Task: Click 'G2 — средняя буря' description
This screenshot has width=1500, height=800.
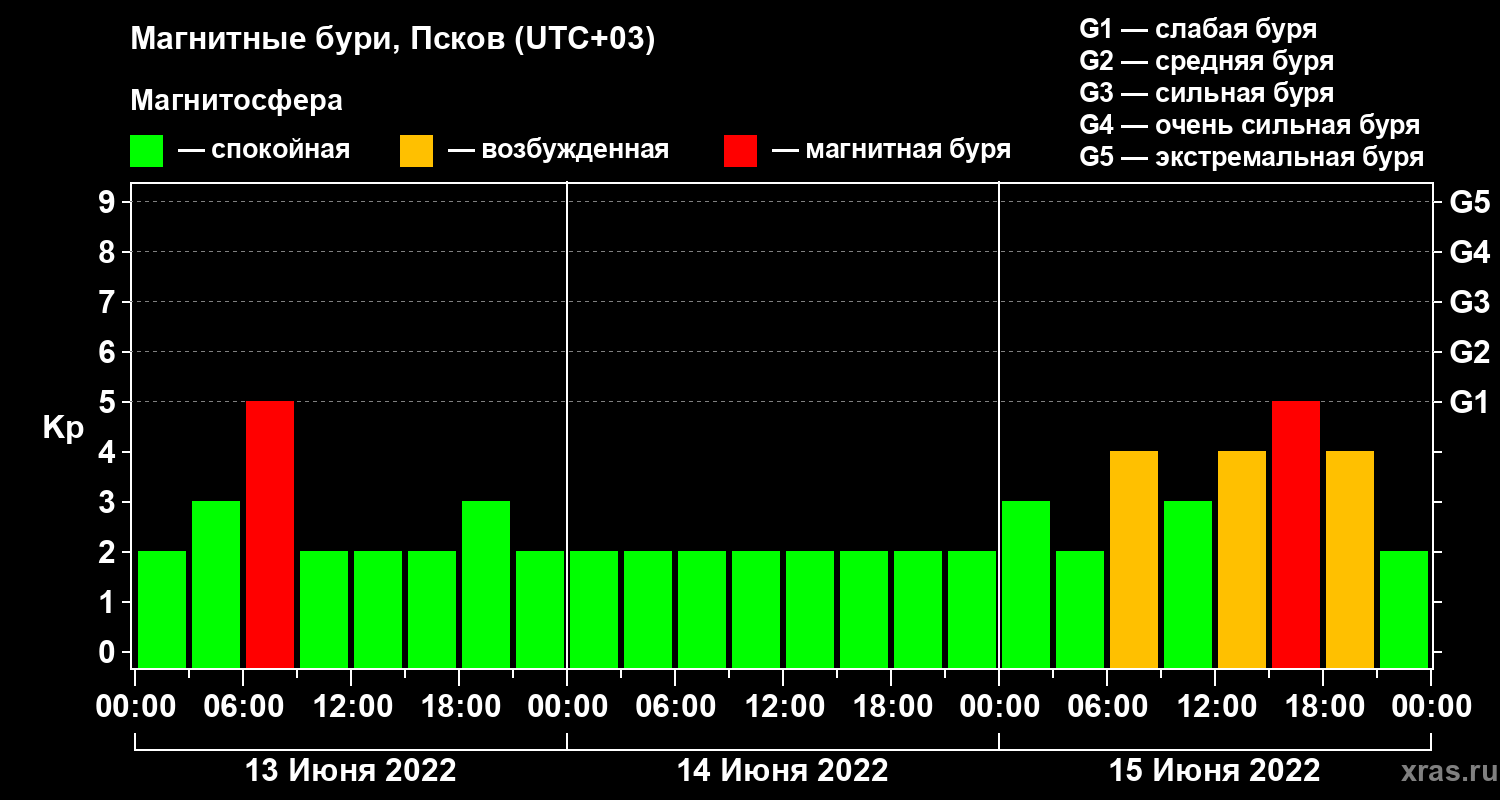Action: [1207, 61]
